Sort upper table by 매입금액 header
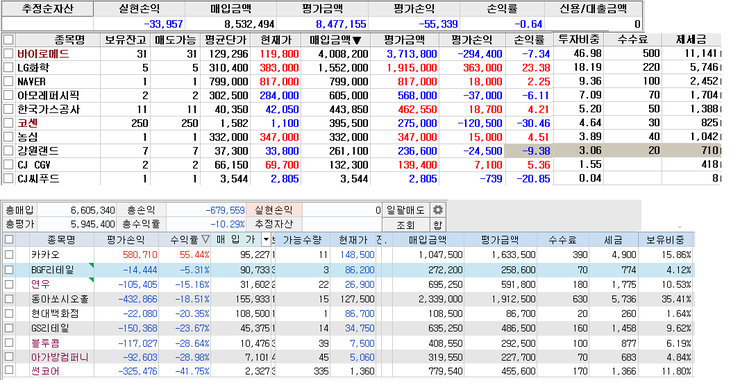The image size is (740, 387). (336, 40)
